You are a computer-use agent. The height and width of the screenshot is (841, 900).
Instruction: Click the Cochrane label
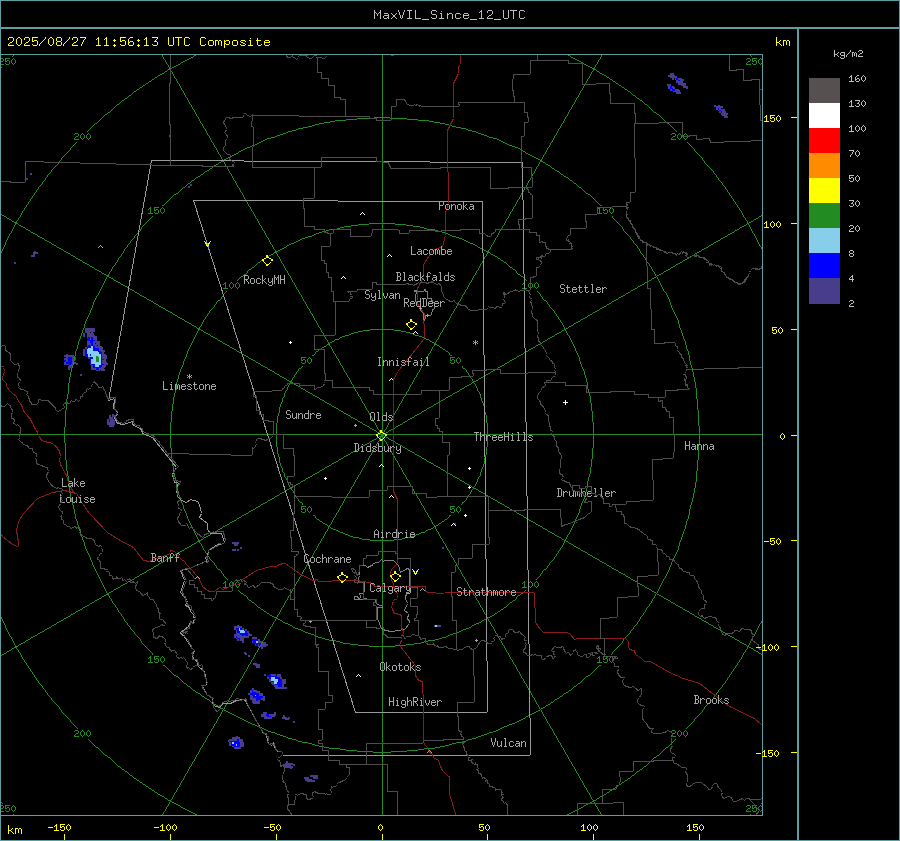coord(327,559)
